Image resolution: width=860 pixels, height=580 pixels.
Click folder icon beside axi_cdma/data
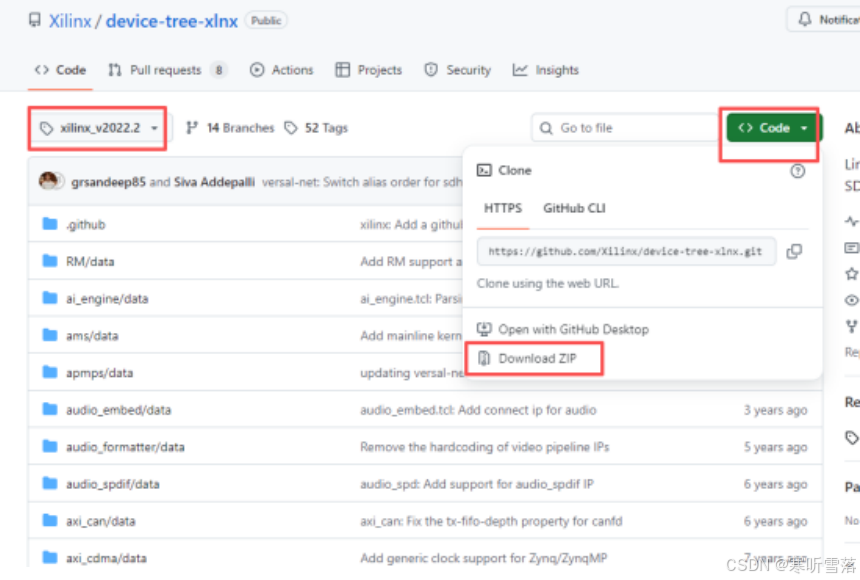coord(50,558)
